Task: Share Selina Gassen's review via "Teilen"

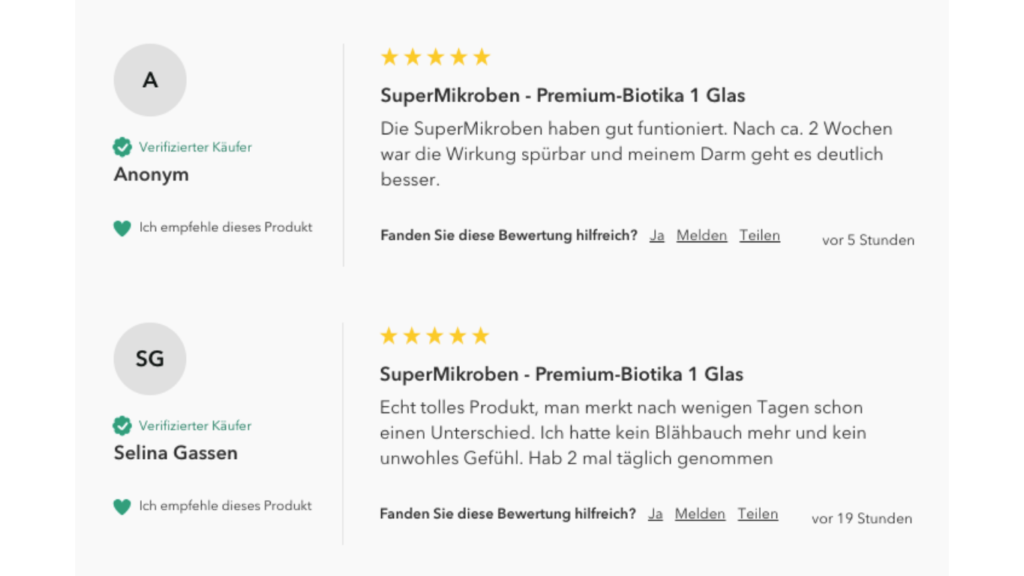Action: (x=758, y=514)
